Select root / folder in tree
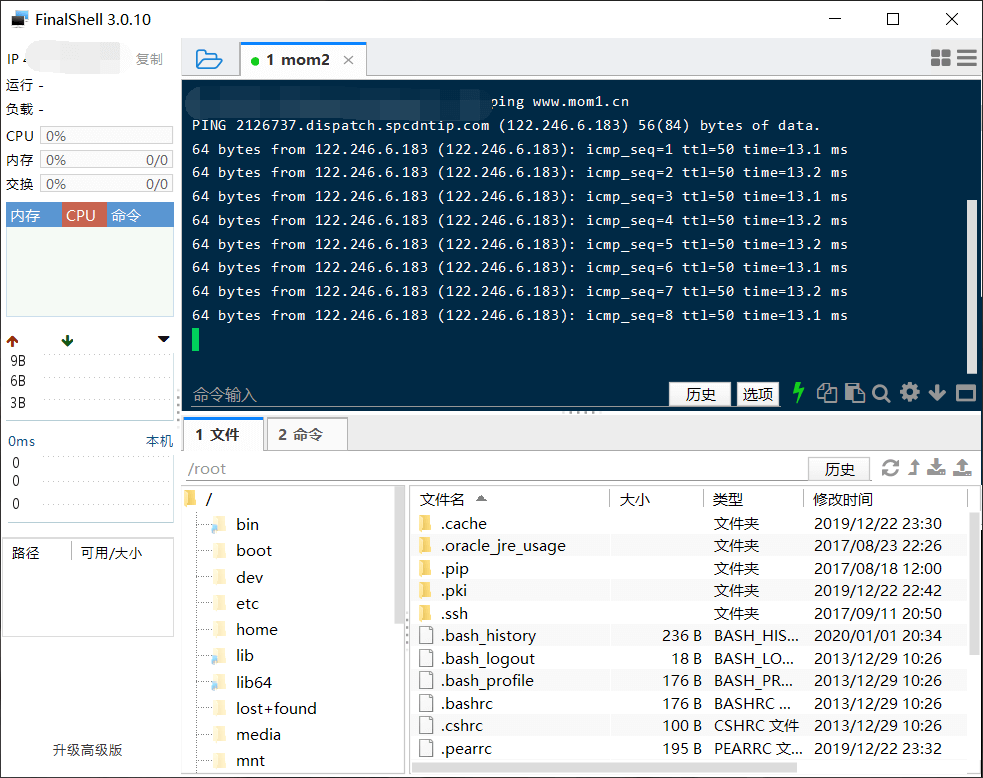983x778 pixels. tap(199, 499)
